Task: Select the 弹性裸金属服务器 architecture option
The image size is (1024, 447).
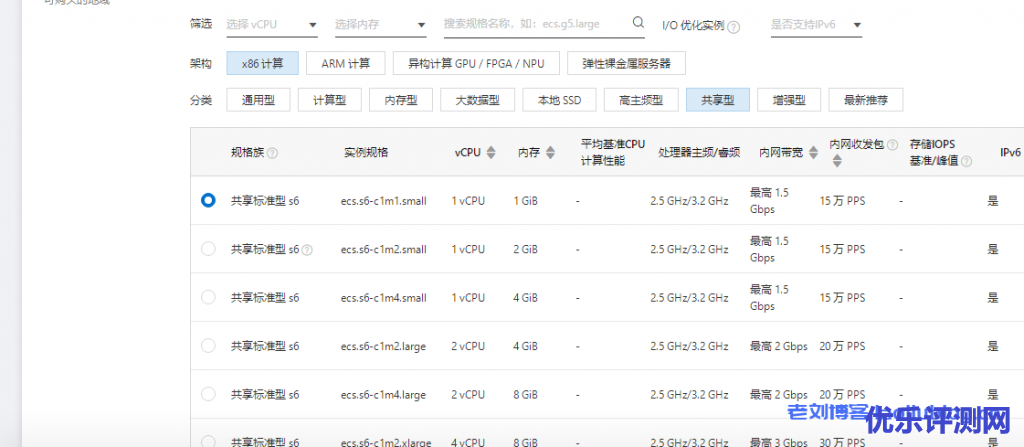Action: pos(626,64)
